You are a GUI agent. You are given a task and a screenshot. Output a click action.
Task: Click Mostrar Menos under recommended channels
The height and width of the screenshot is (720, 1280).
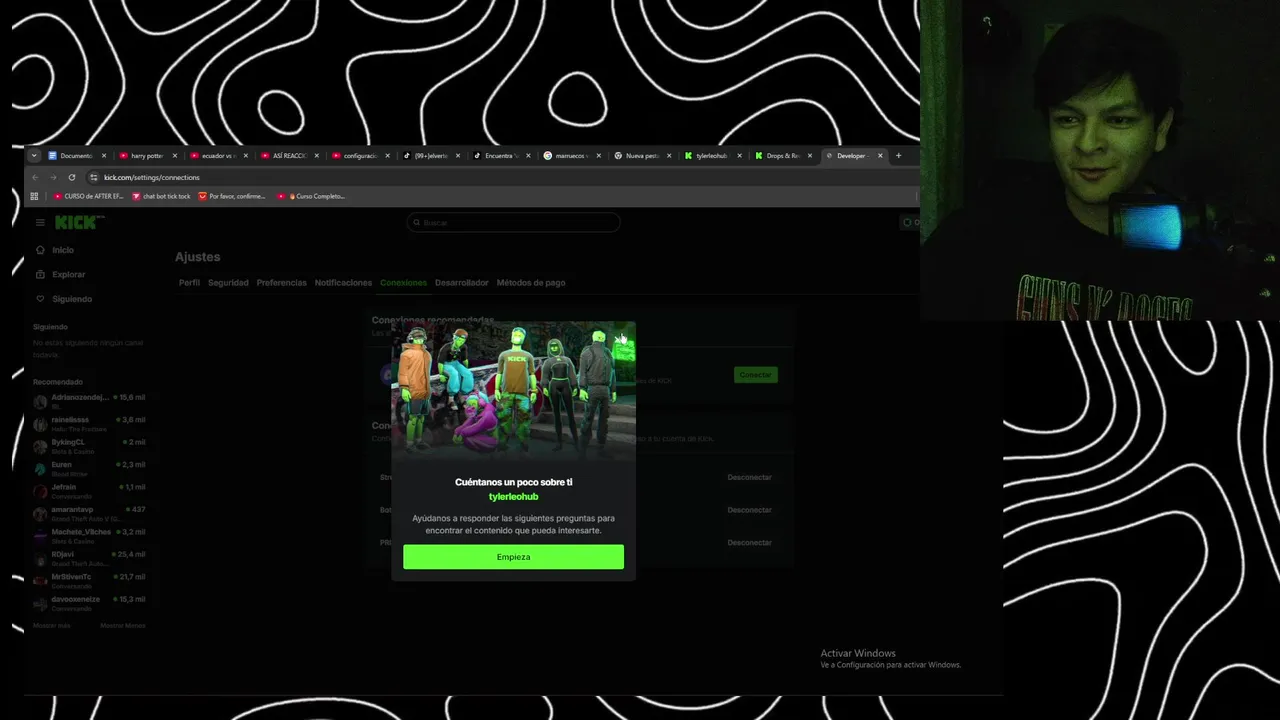[x=123, y=626]
